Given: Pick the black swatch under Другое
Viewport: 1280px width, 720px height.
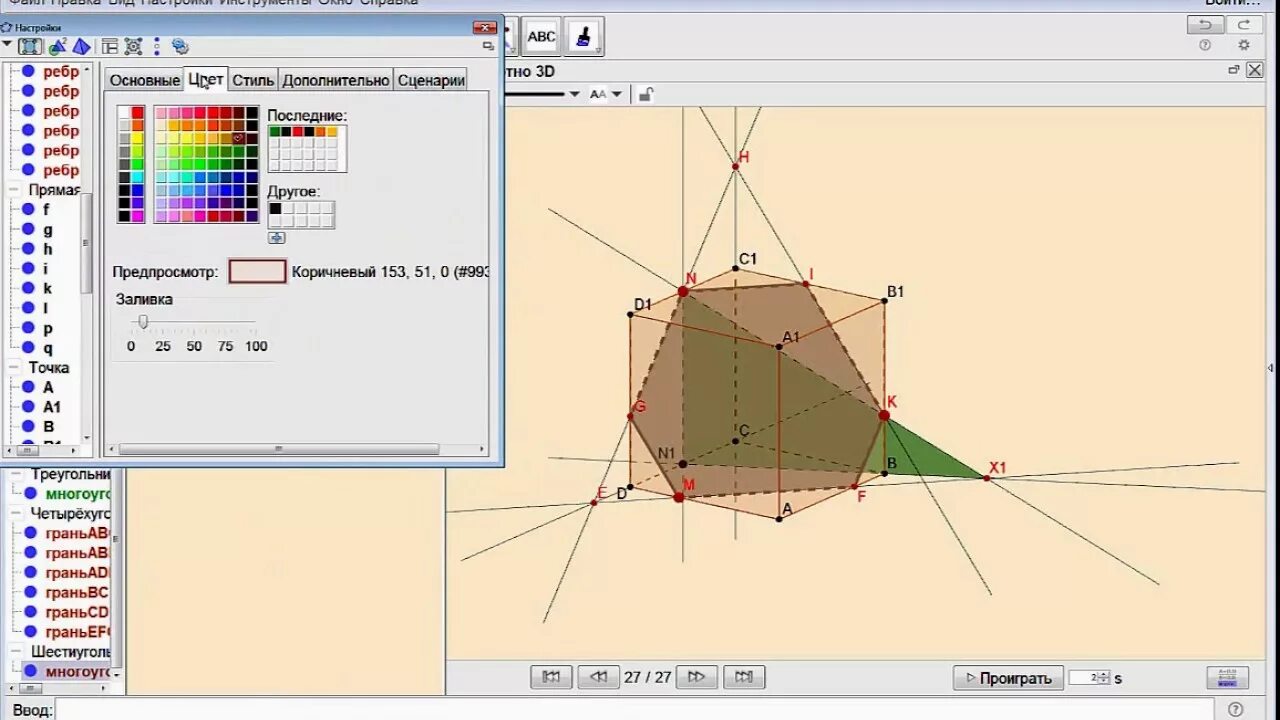Looking at the screenshot, I should click(x=275, y=209).
